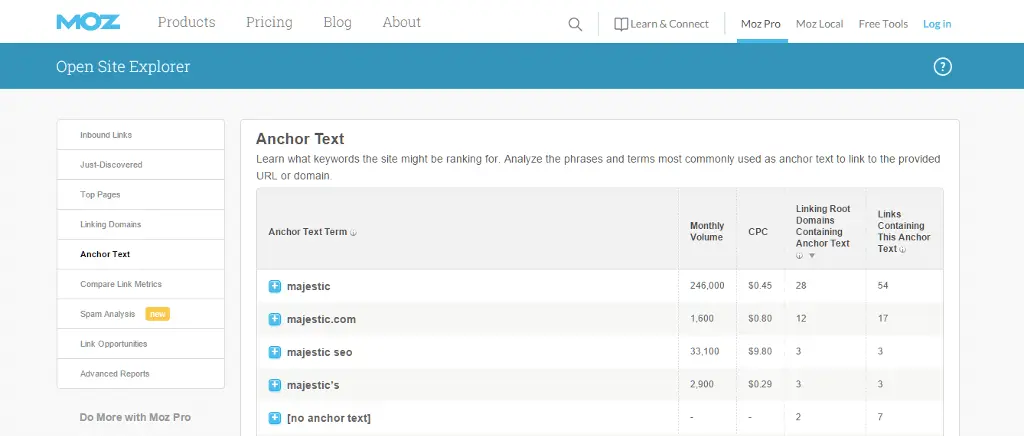Screen dimensions: 1024x436
Task: Click info icon next to Anchor Text Term
Action: coord(353,232)
